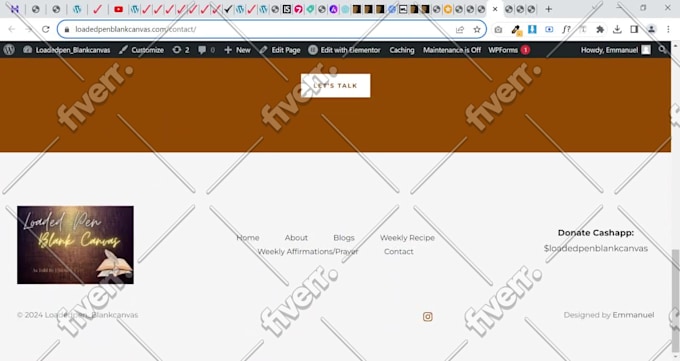This screenshot has width=680, height=361.
Task: Select the $loadedpenblankcanvas cashapp text
Action: [596, 249]
